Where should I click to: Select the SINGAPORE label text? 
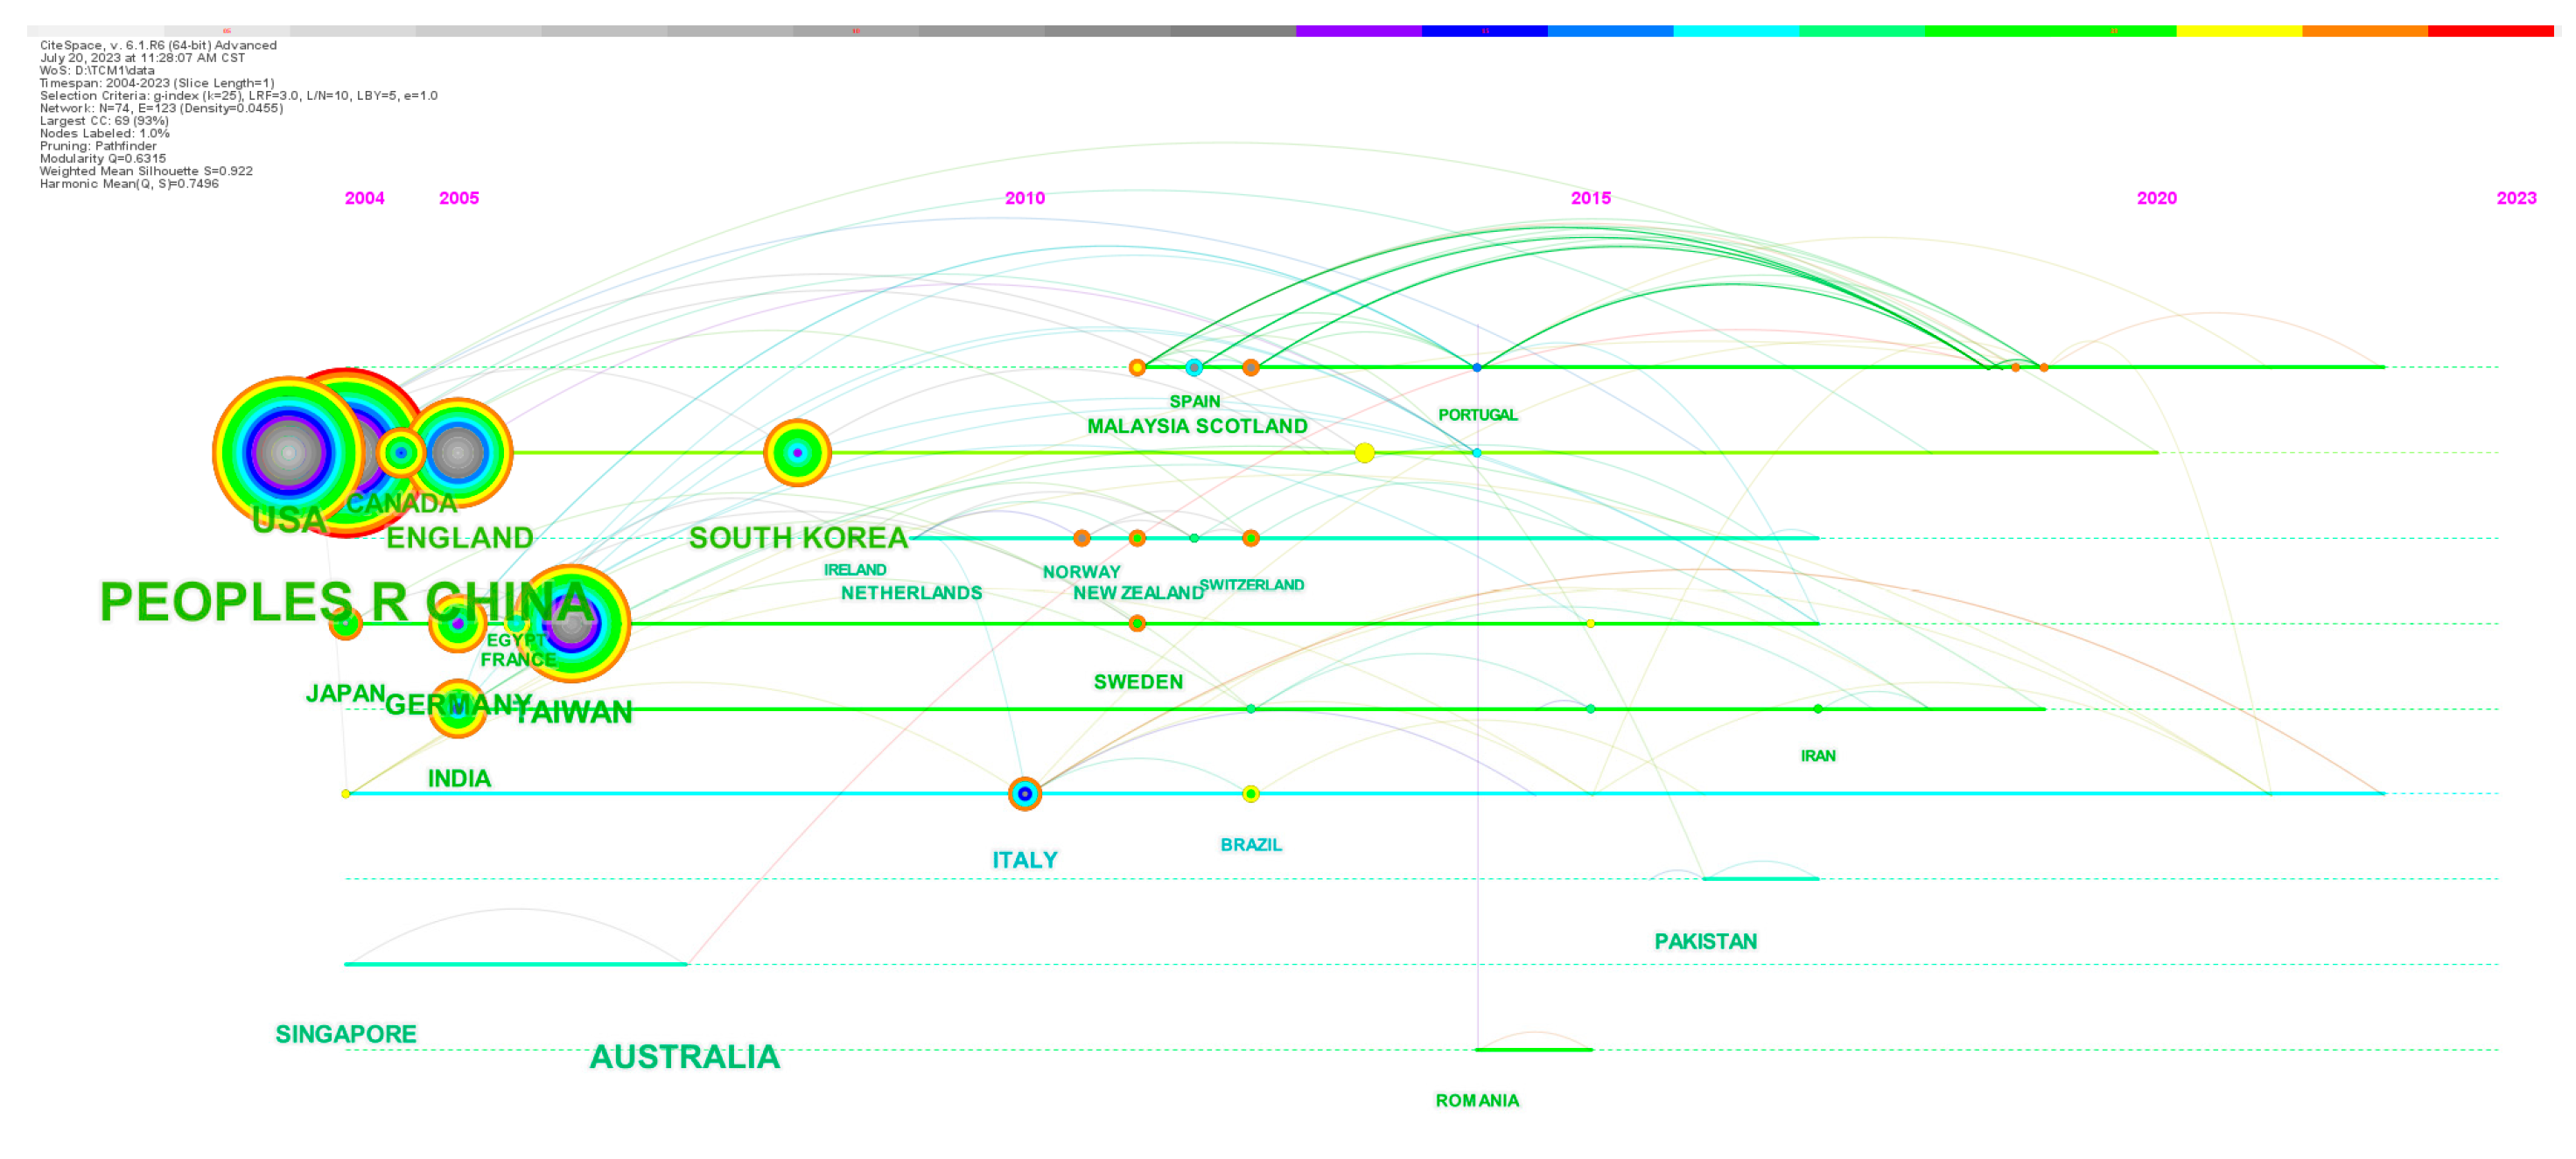[346, 1034]
